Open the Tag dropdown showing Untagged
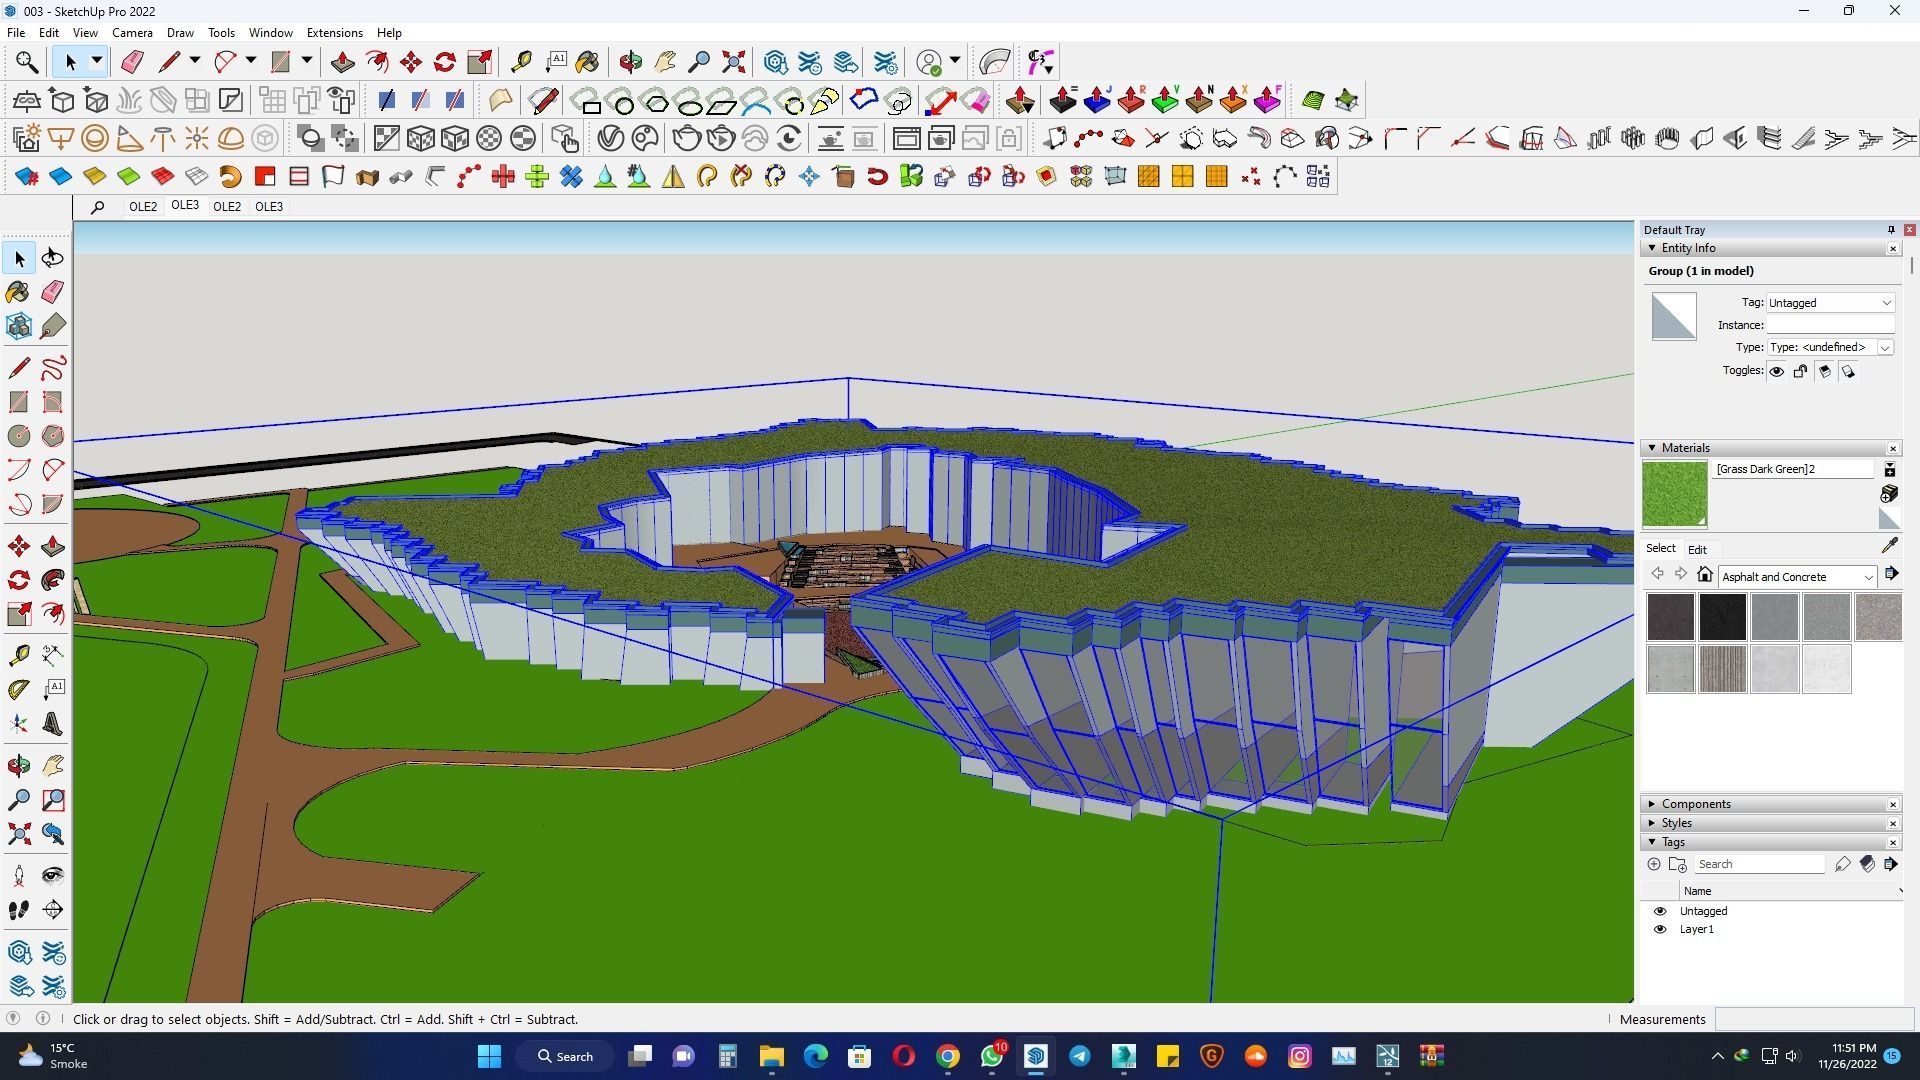The height and width of the screenshot is (1080, 1920). coord(1830,303)
